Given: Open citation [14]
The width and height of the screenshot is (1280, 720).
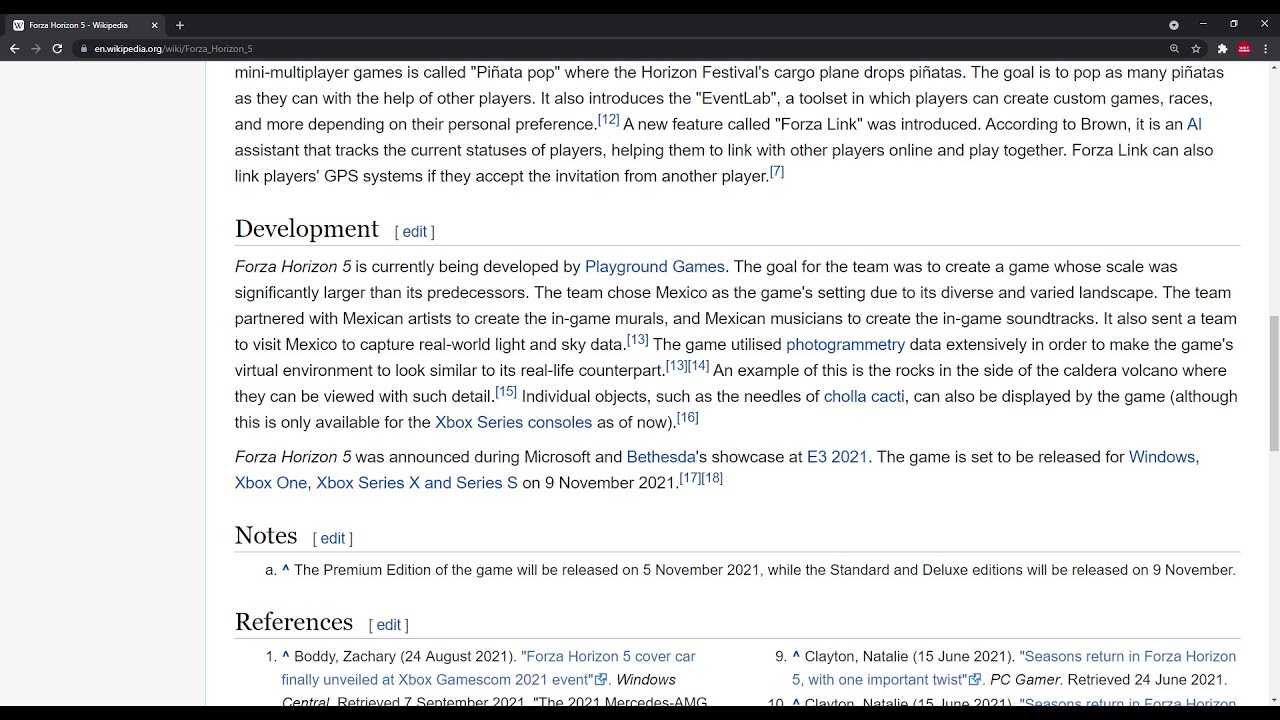Looking at the screenshot, I should 699,365.
